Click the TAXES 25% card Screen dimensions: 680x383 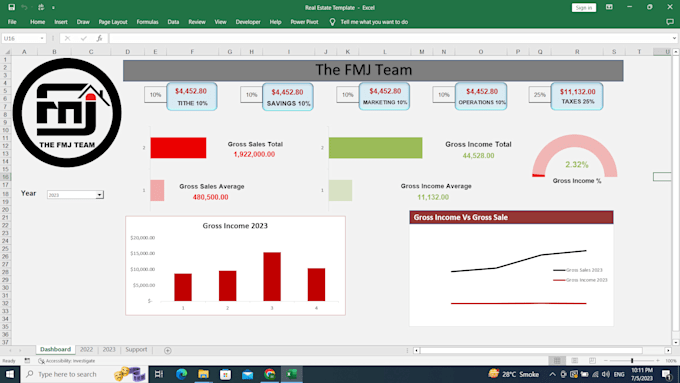coord(577,96)
